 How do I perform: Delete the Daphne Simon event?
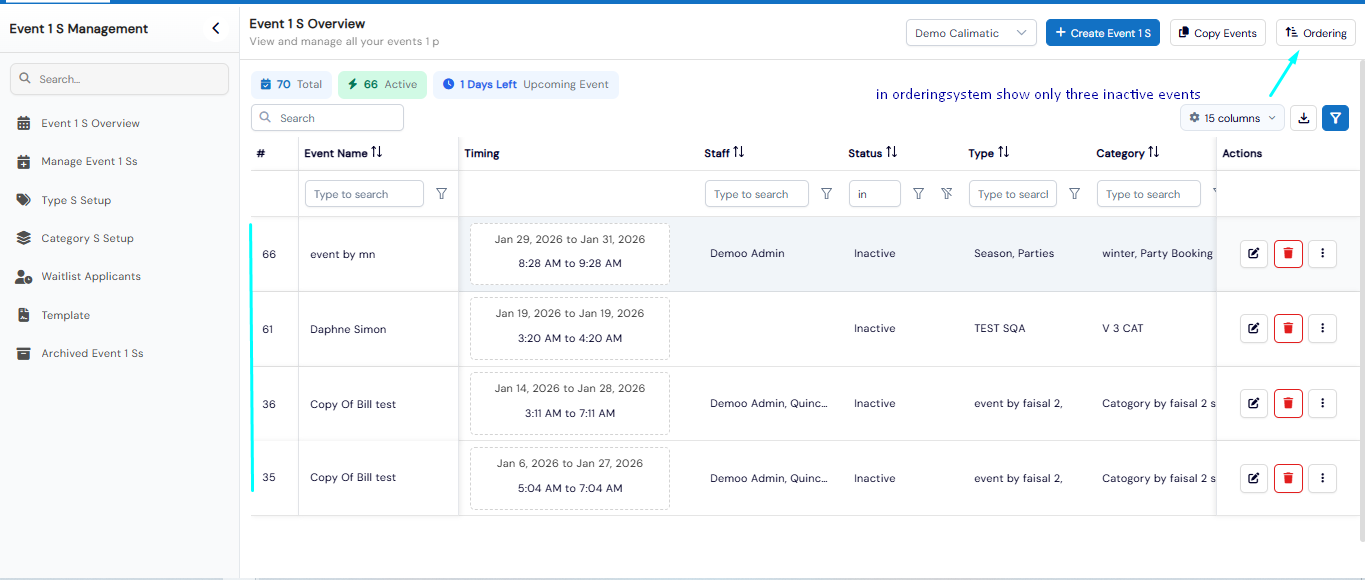coord(1288,329)
